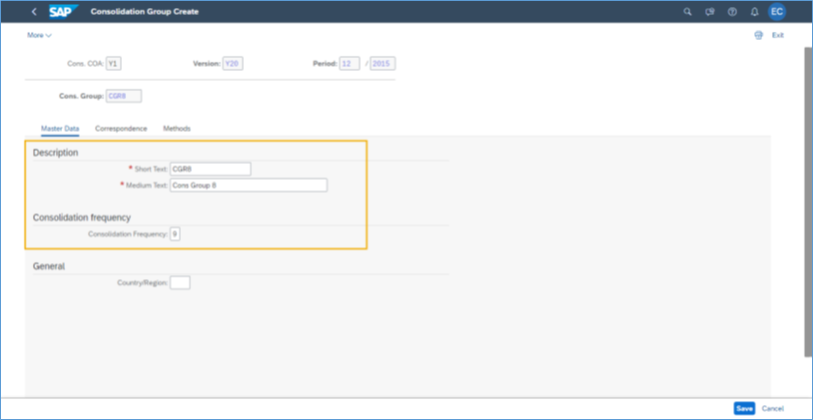813x420 pixels.
Task: Click the Save button
Action: click(744, 408)
